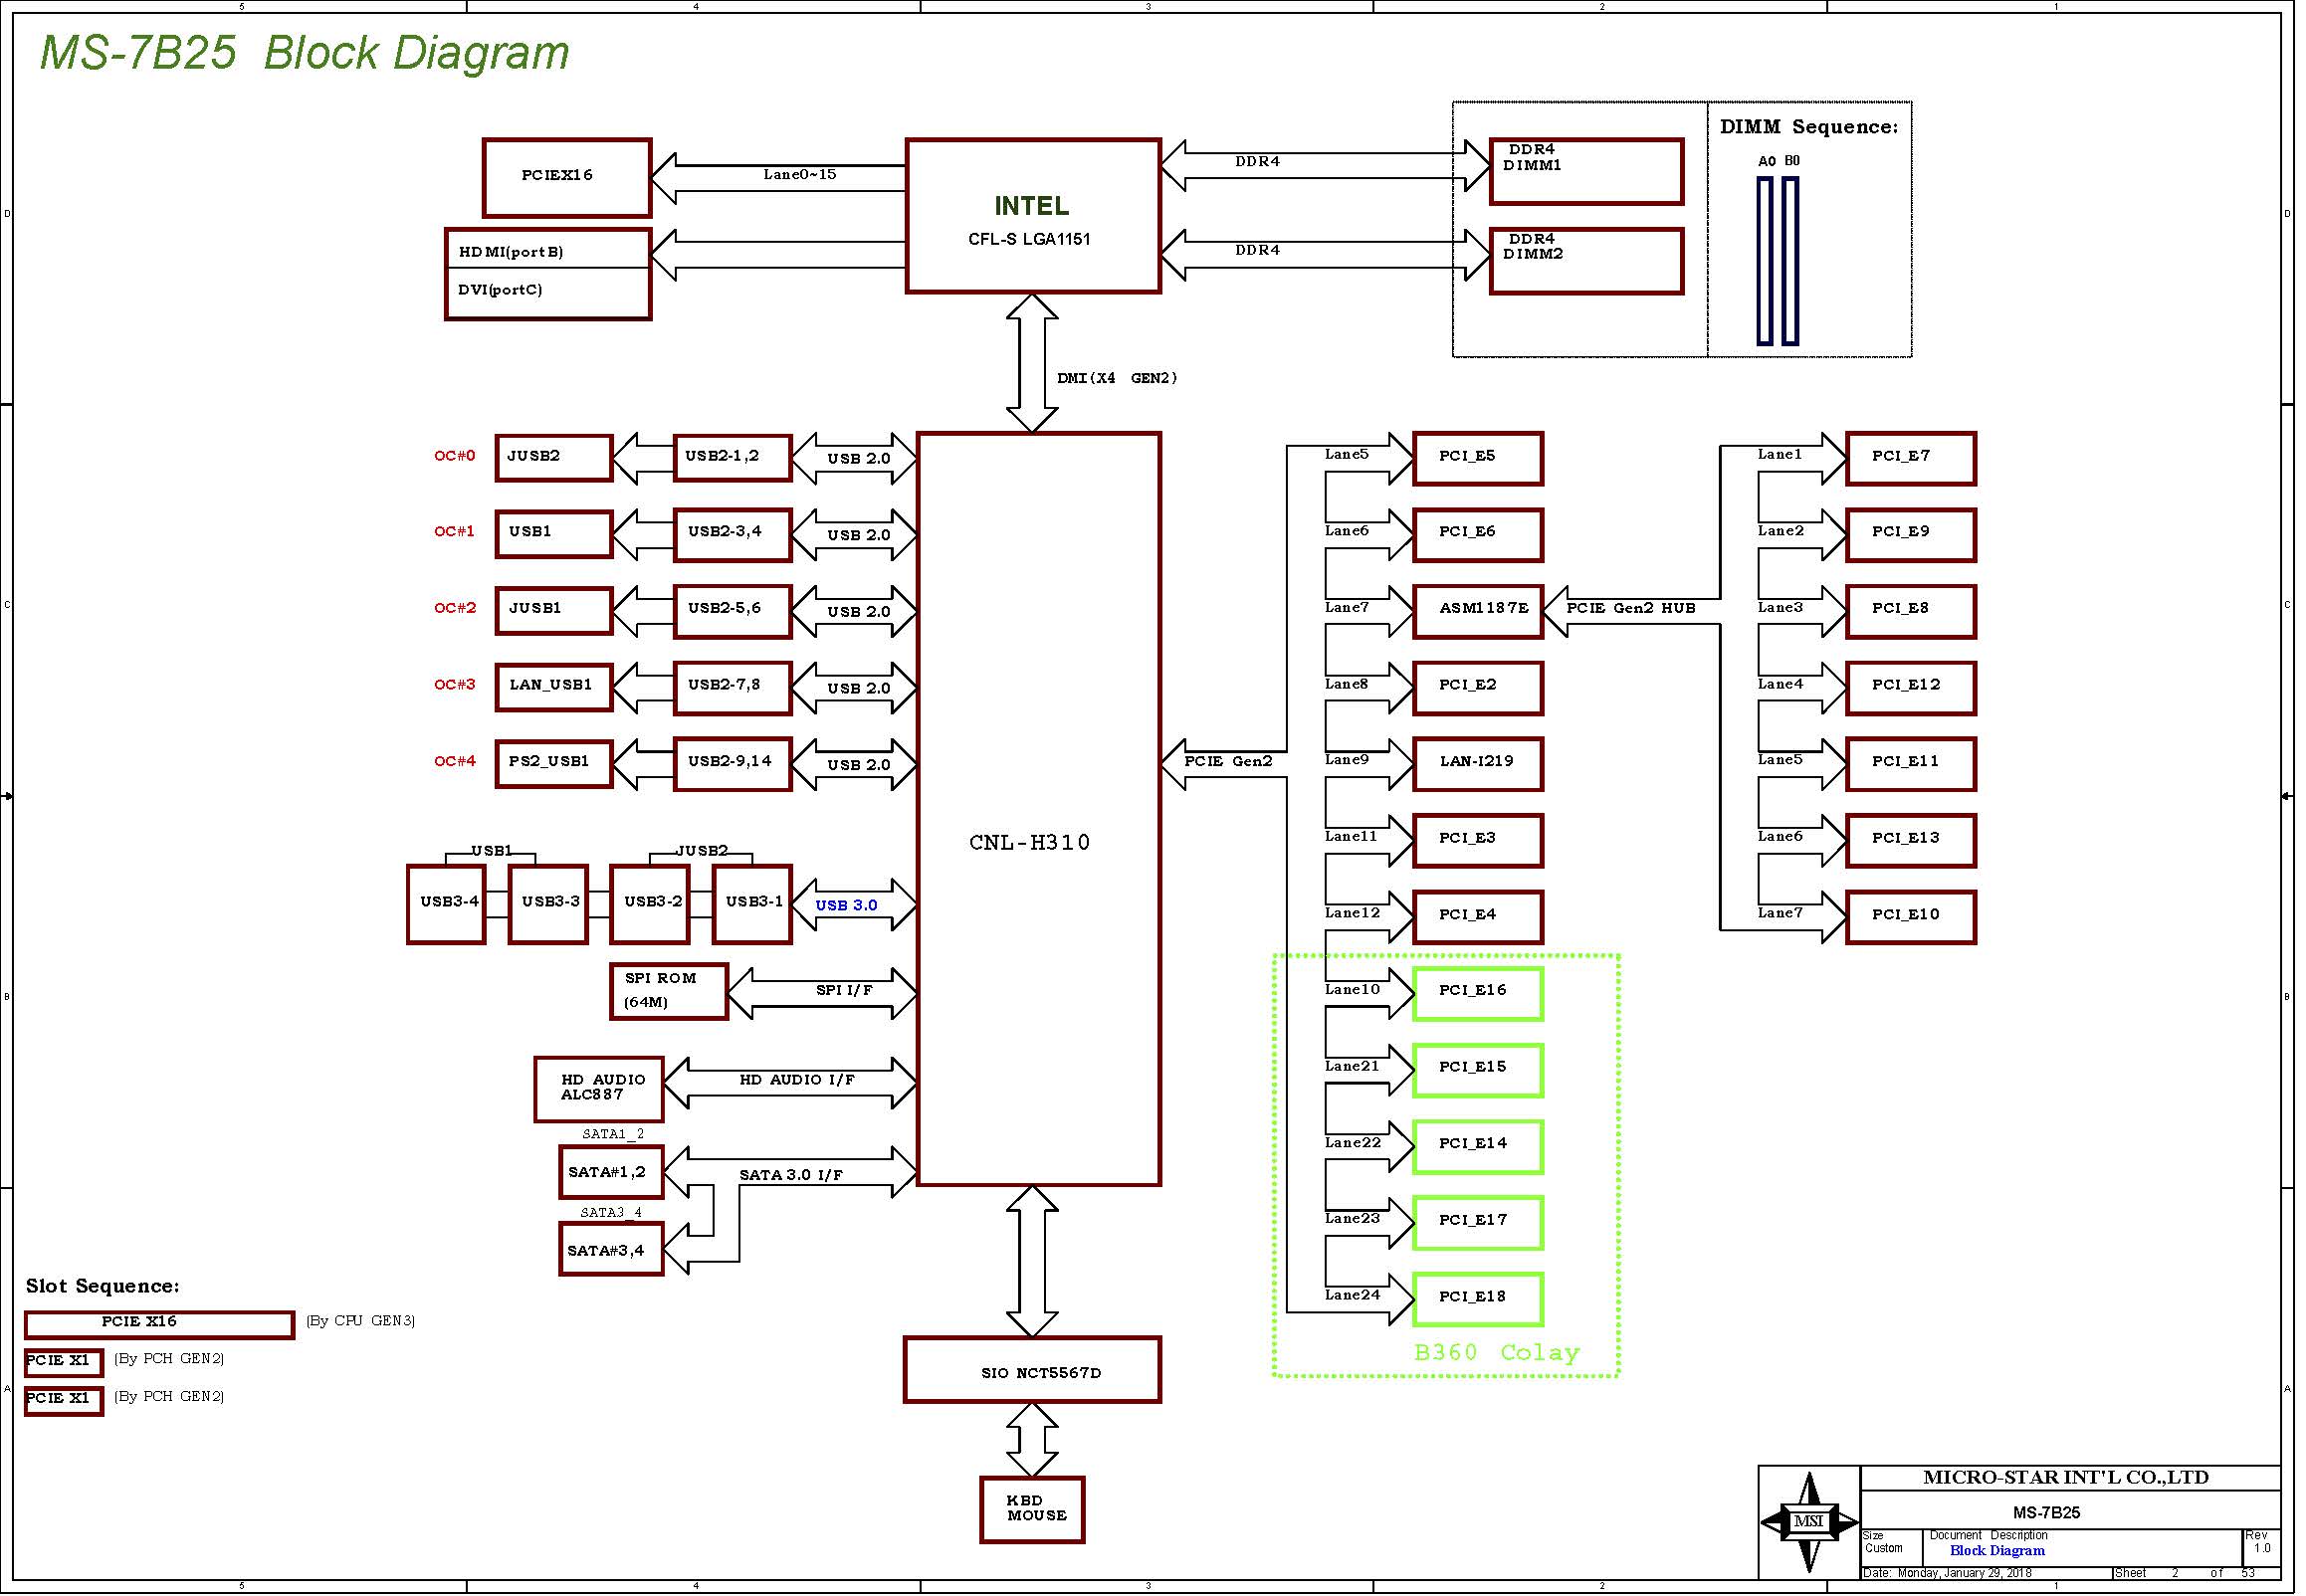The image size is (2306, 1596).
Task: Click the MSI logo in the title block
Action: pyautogui.click(x=1808, y=1522)
